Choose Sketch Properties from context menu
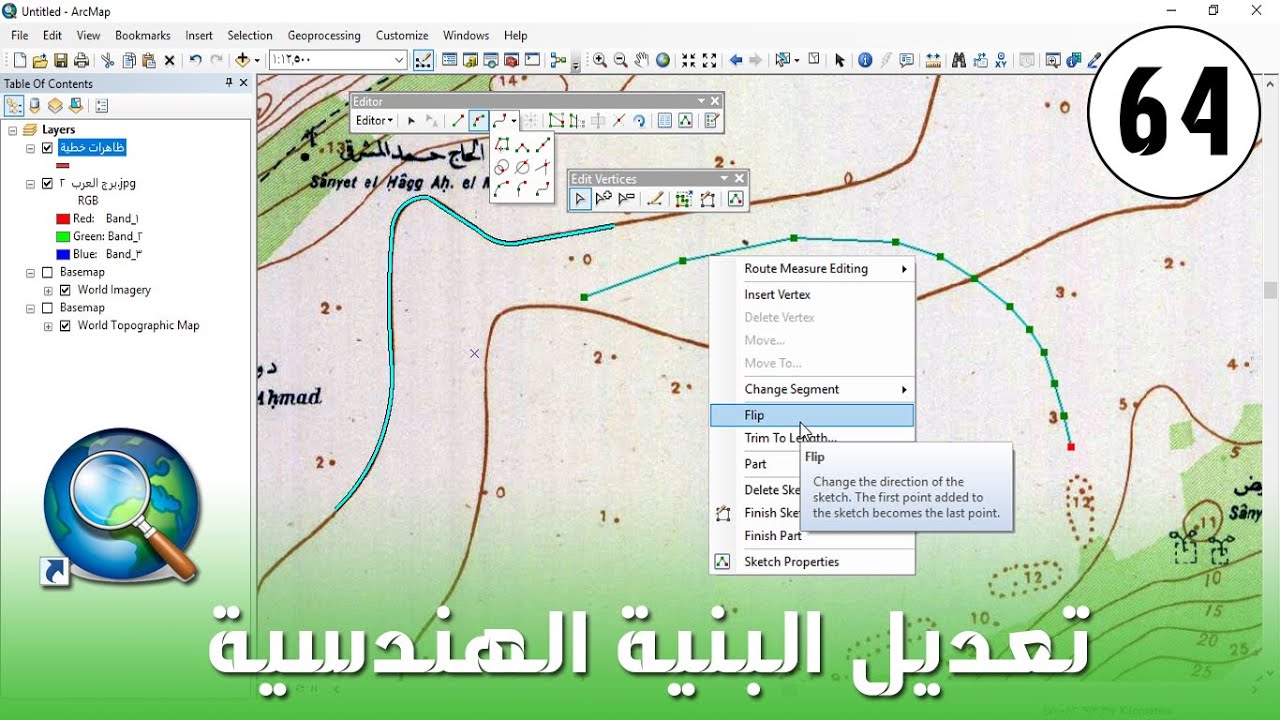Screen dimensions: 1280x720 pos(812,562)
